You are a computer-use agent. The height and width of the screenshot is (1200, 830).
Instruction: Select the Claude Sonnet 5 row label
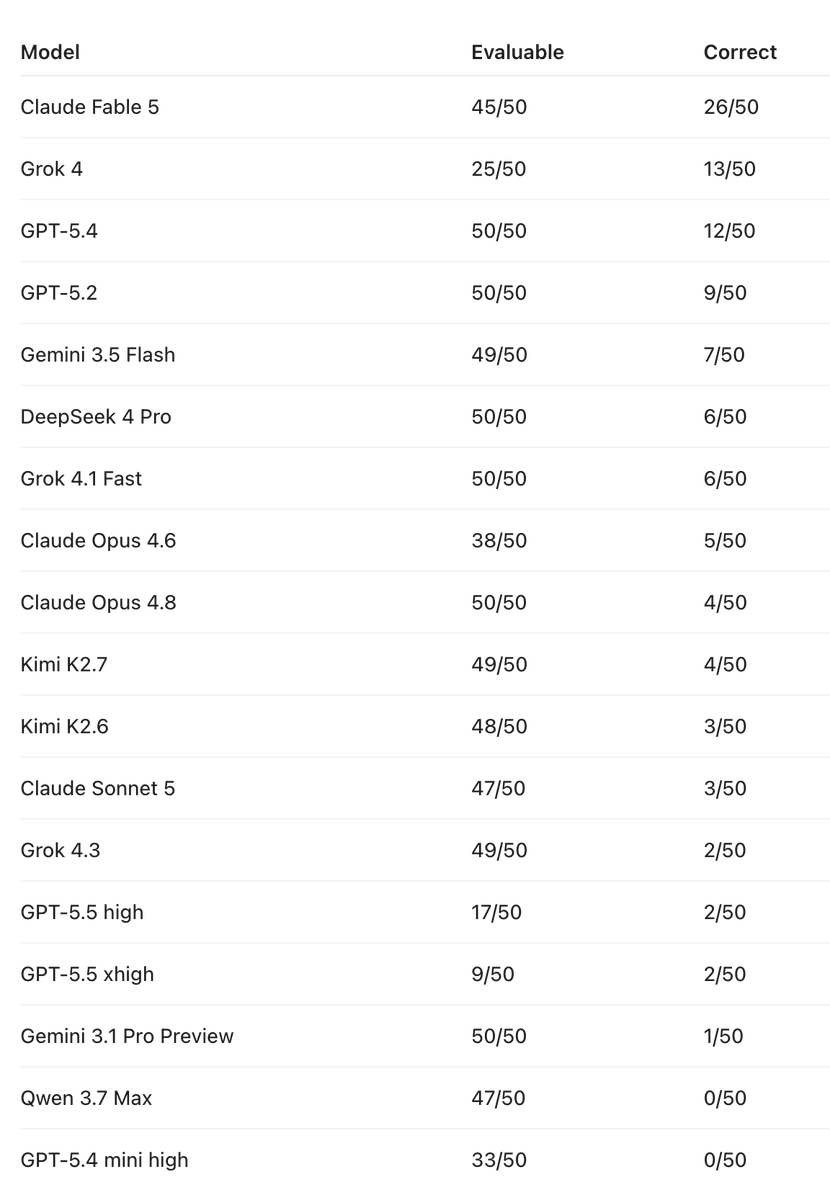tap(98, 789)
